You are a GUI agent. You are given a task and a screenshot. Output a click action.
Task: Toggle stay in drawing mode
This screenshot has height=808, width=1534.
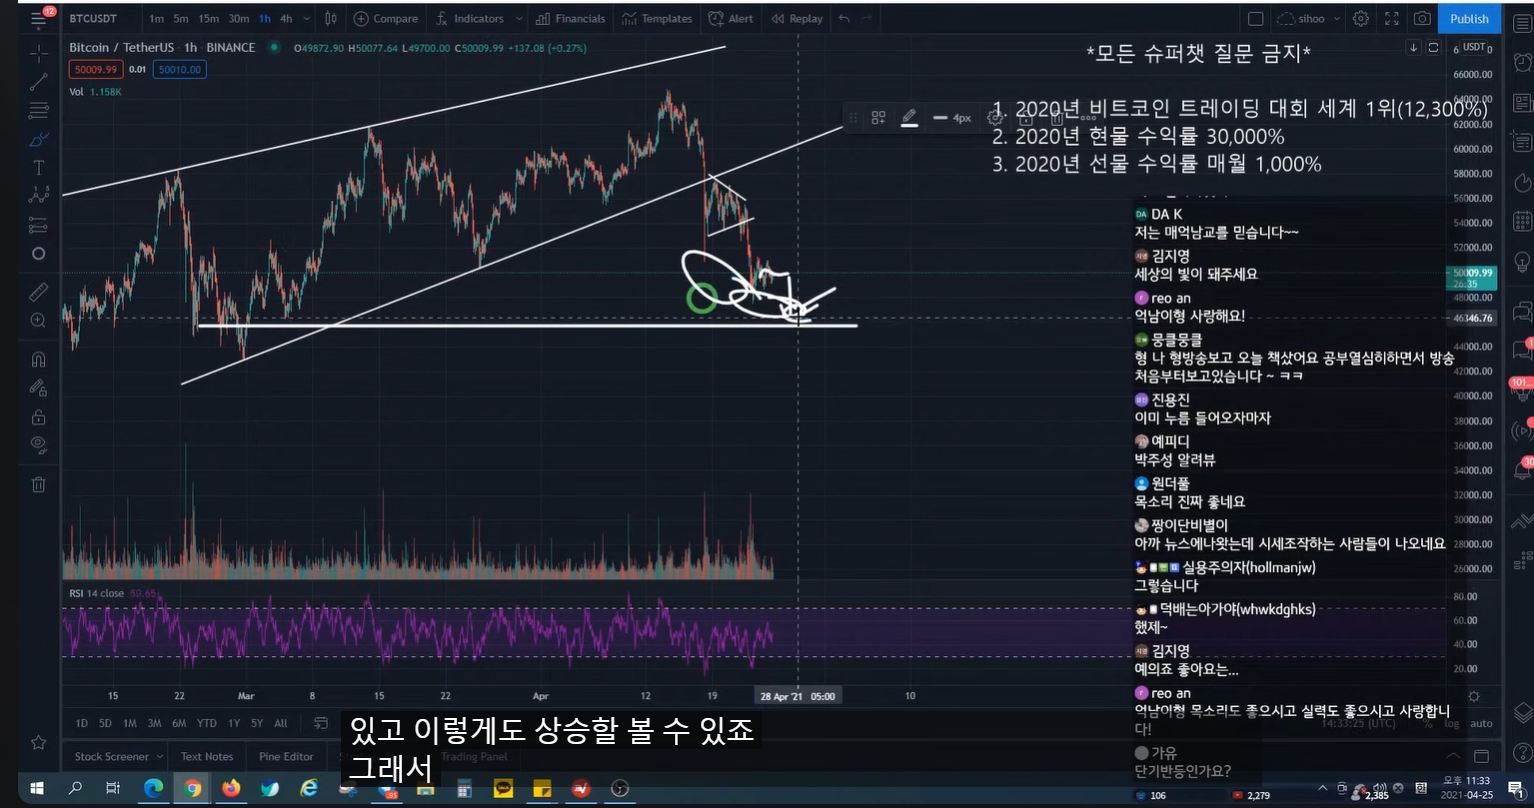coord(38,388)
